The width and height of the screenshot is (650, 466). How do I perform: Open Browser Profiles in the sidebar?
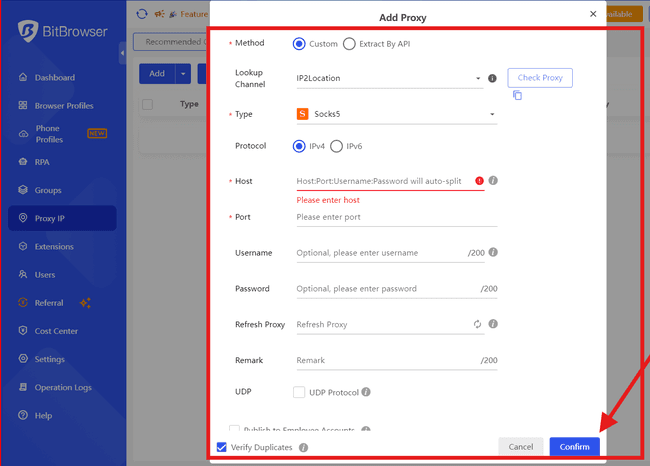point(62,106)
